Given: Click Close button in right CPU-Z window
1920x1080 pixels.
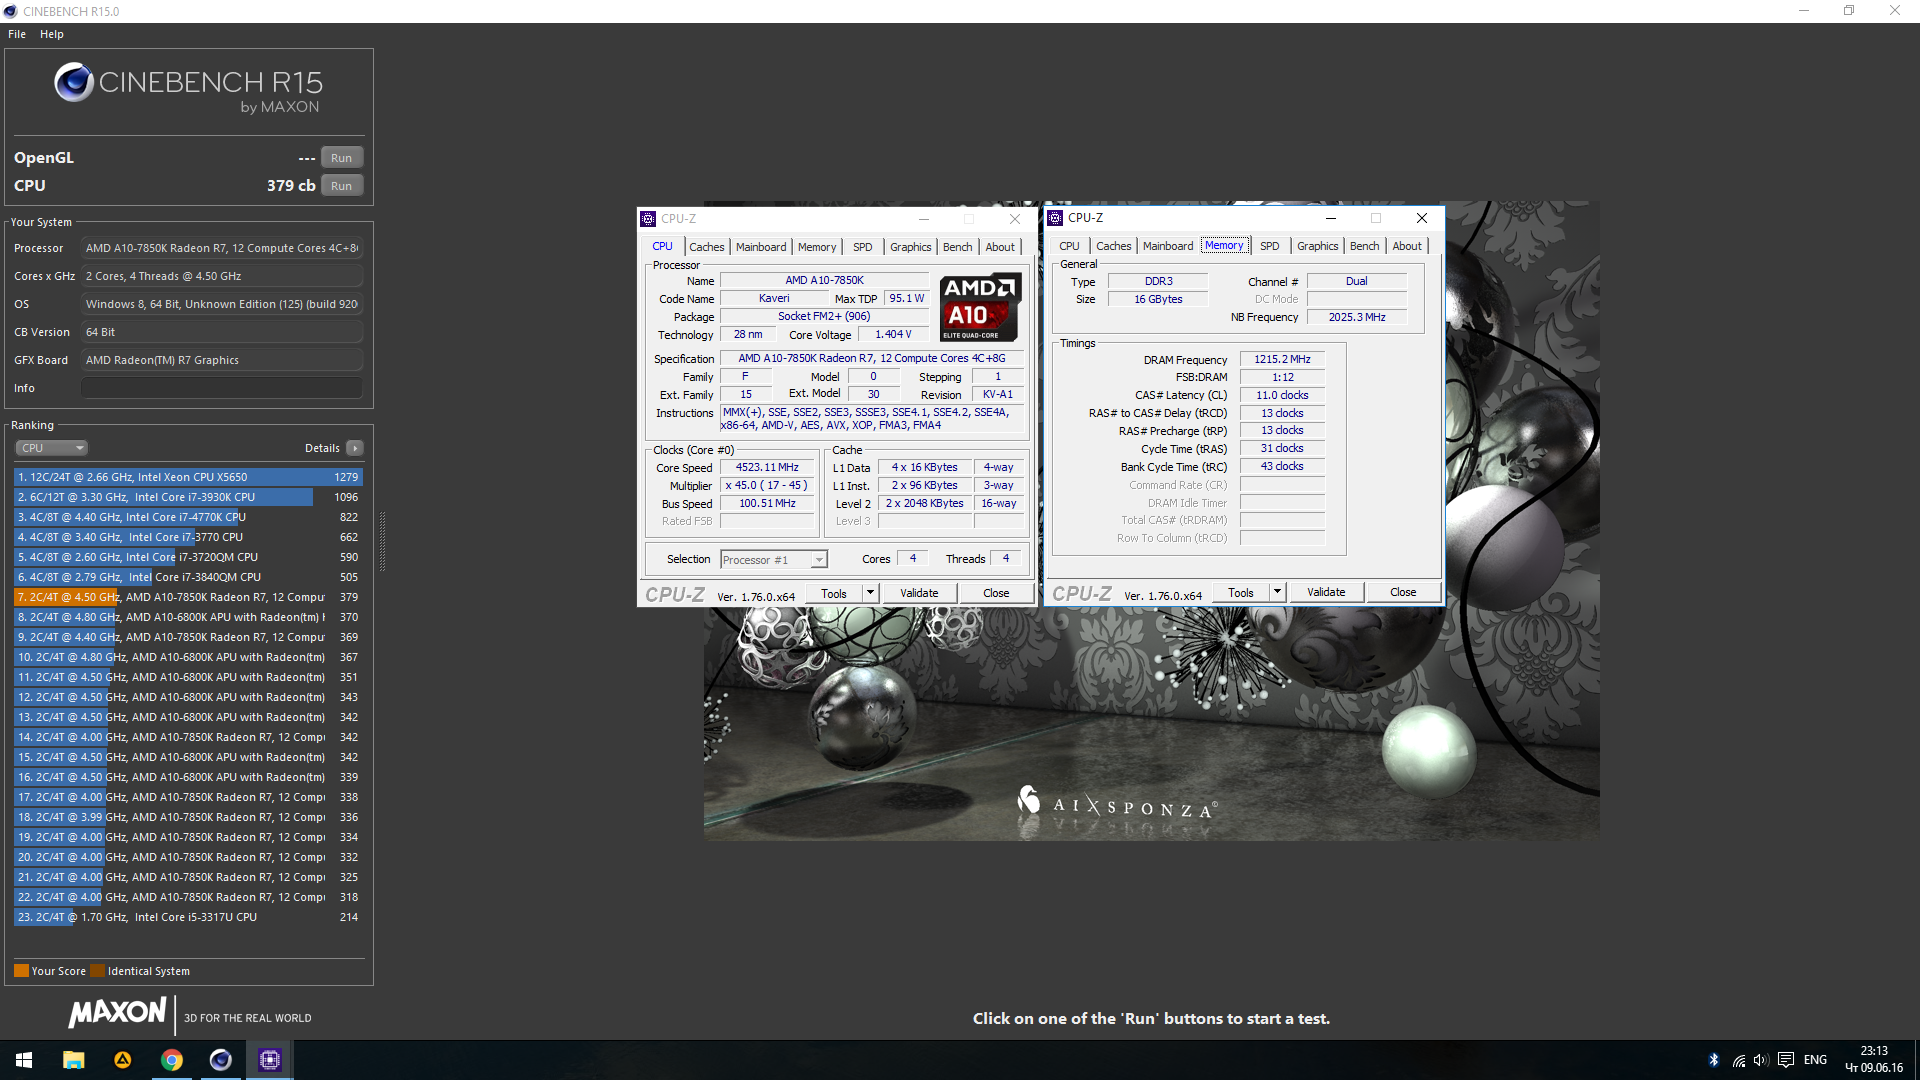Looking at the screenshot, I should point(1403,593).
